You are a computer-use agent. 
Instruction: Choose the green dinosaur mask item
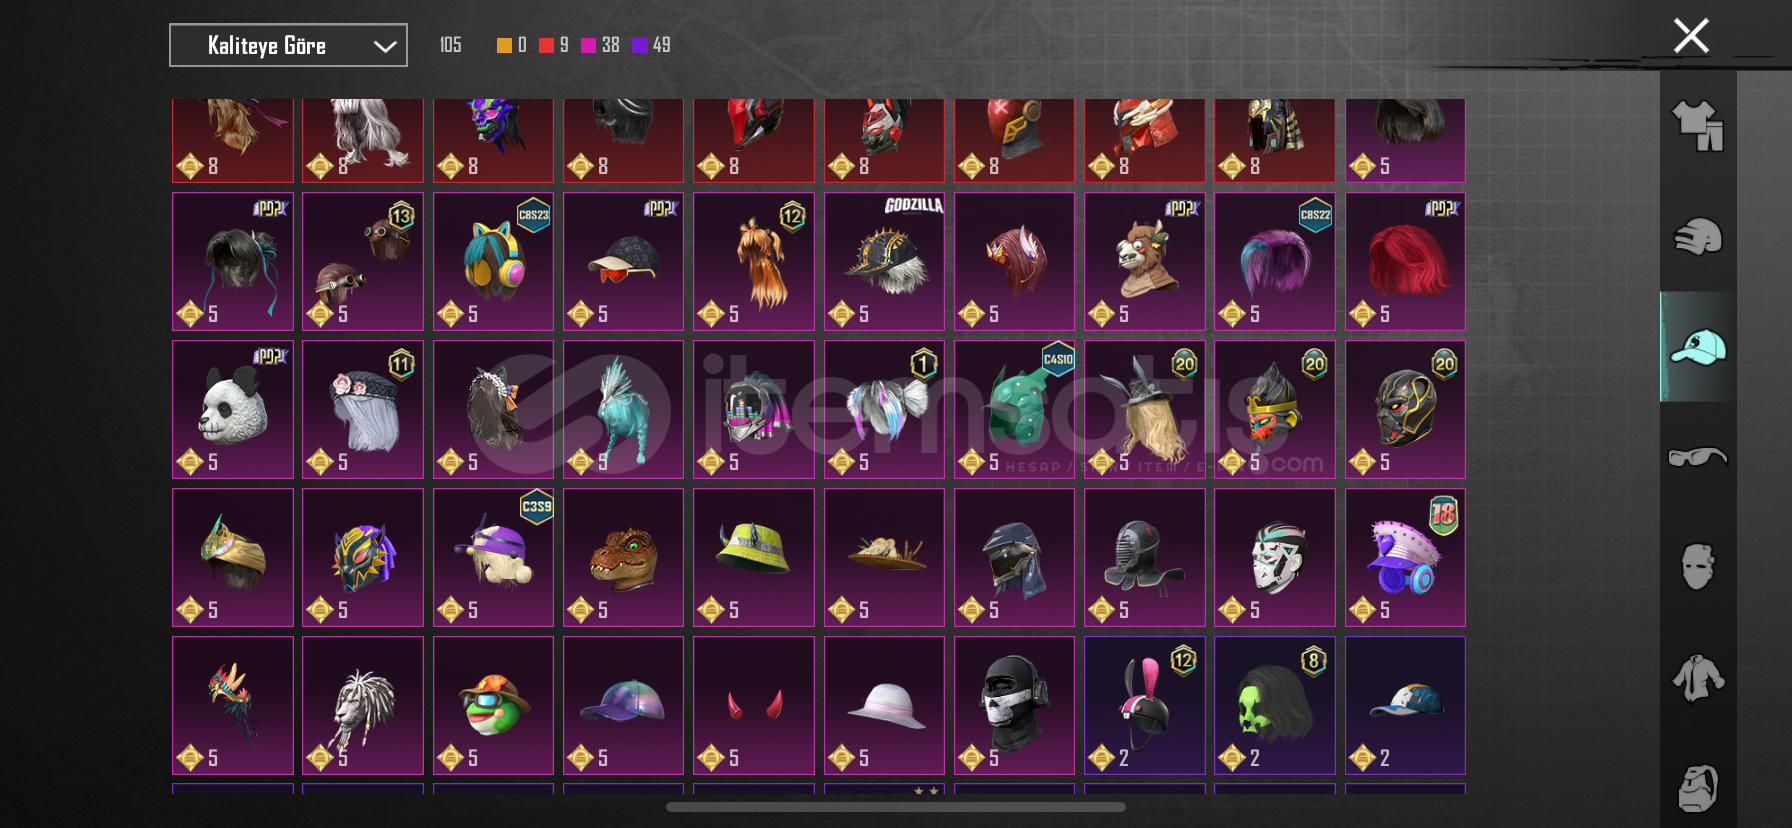(623, 558)
